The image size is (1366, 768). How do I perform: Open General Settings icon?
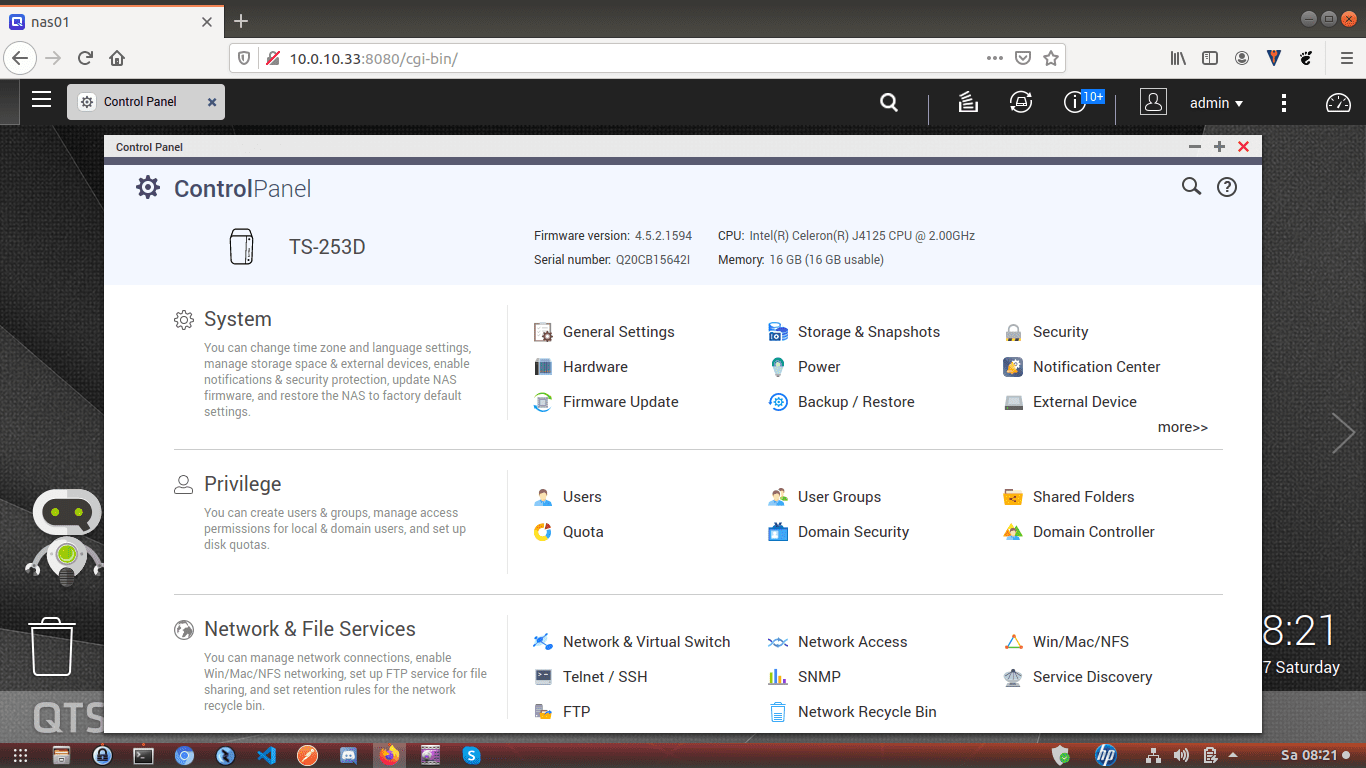[543, 332]
